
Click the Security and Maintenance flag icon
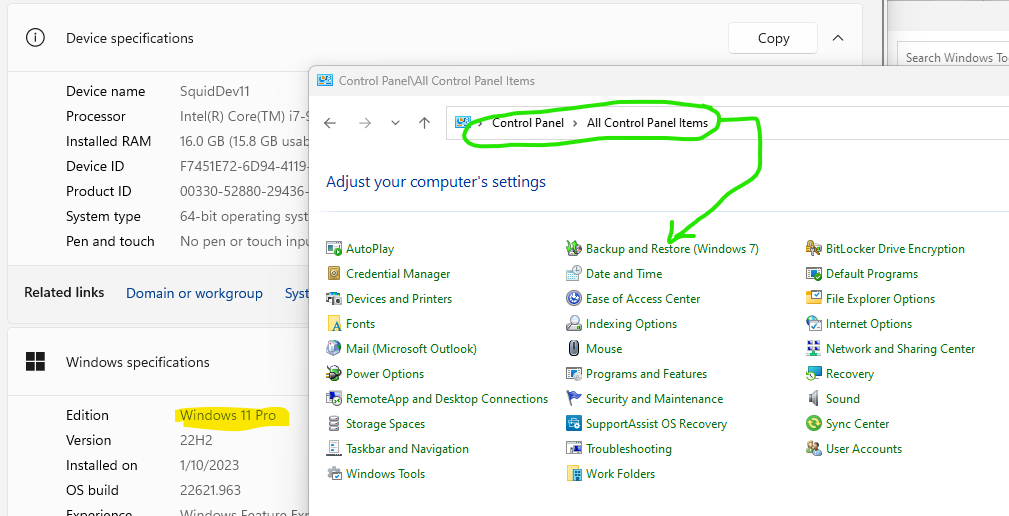click(574, 399)
